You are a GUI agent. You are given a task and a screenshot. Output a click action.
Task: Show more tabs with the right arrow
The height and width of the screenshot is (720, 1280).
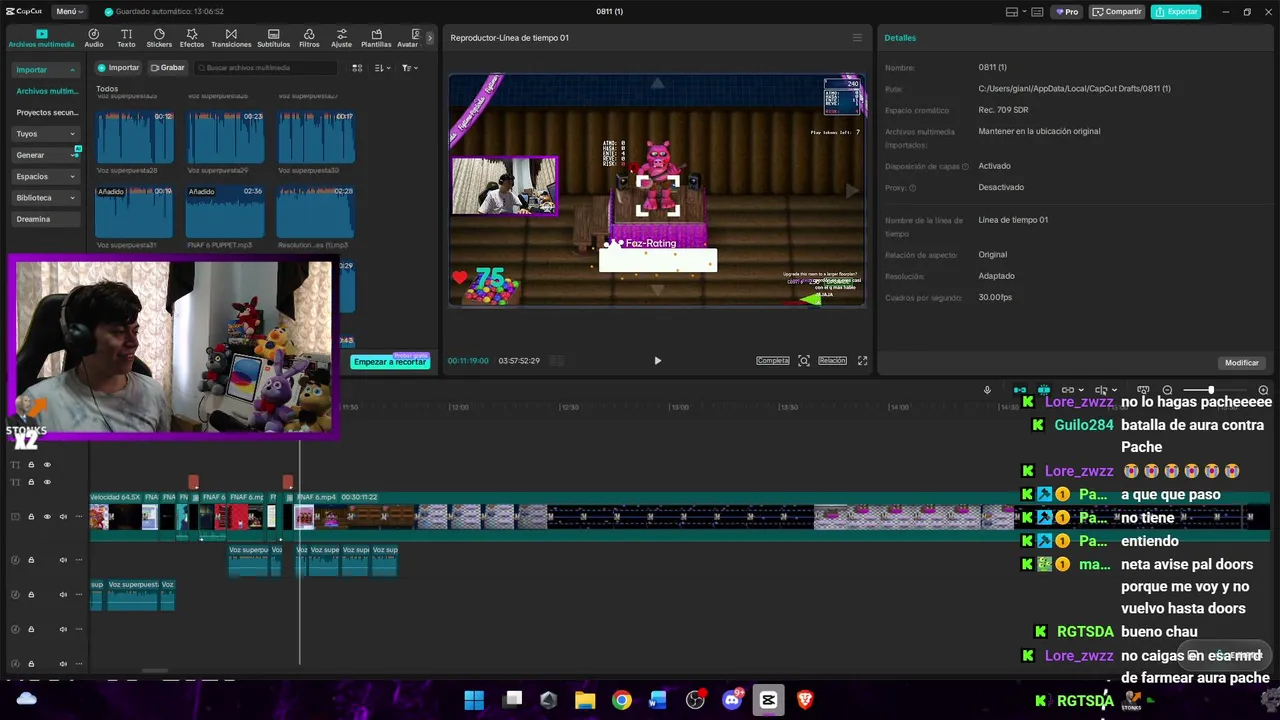coord(430,38)
